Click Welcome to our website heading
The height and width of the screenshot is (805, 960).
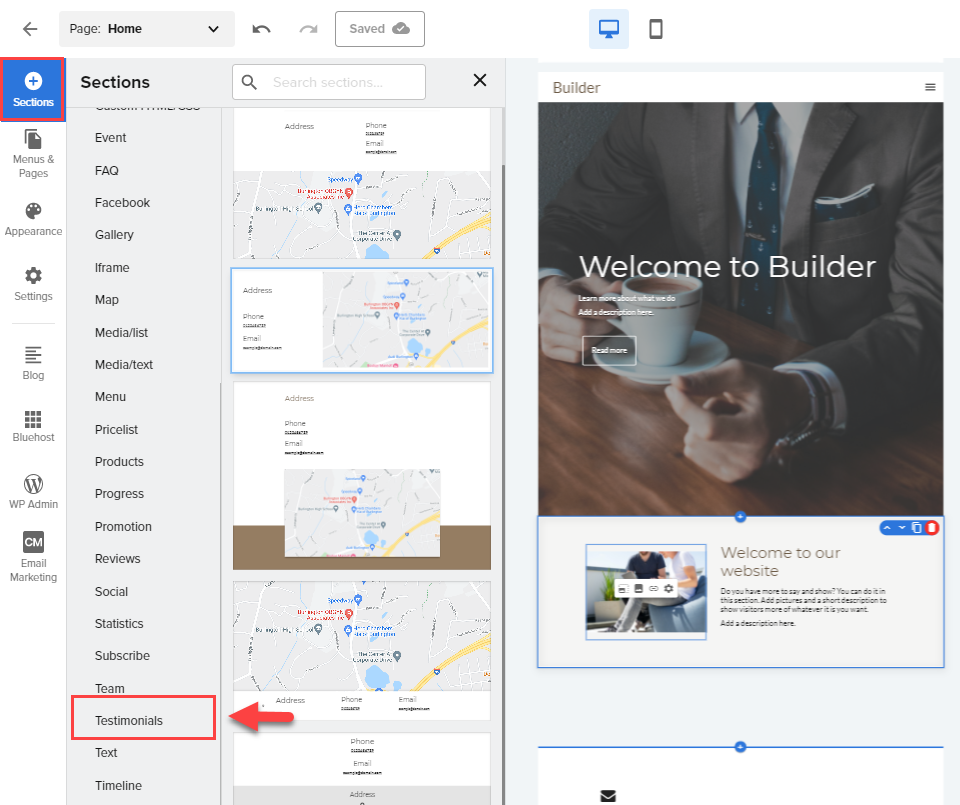[780, 561]
